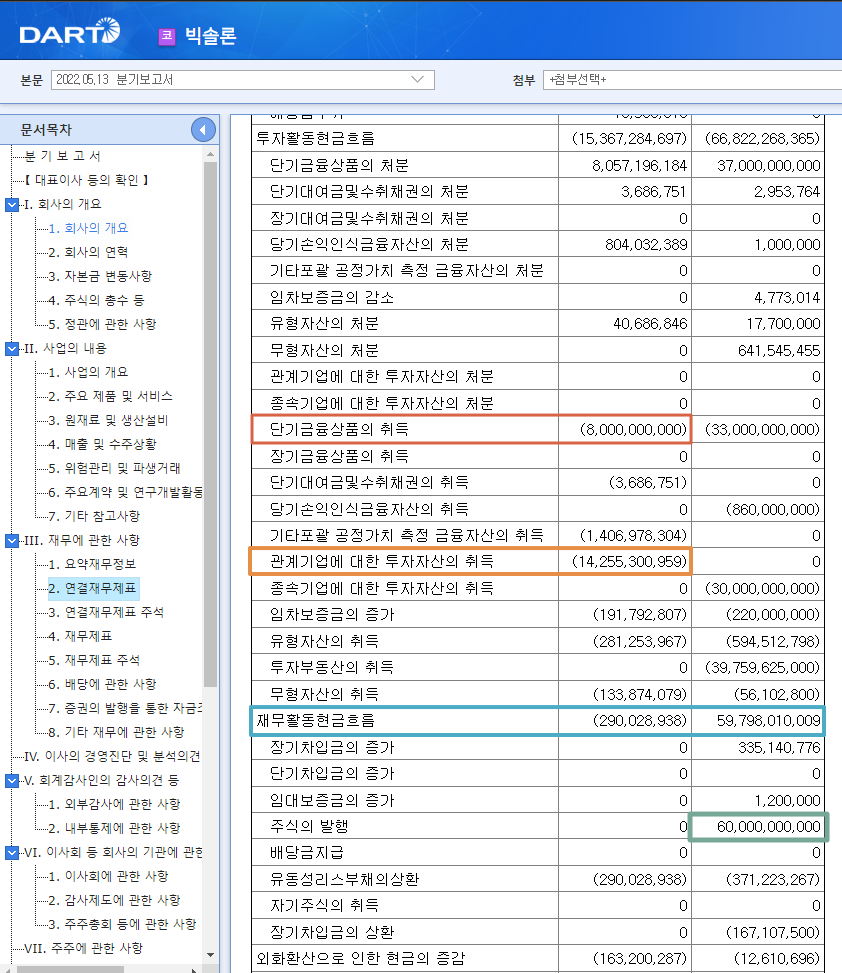This screenshot has width=842, height=973.
Task: Collapse the 문서목차 panel with blue arrow
Action: tap(202, 128)
